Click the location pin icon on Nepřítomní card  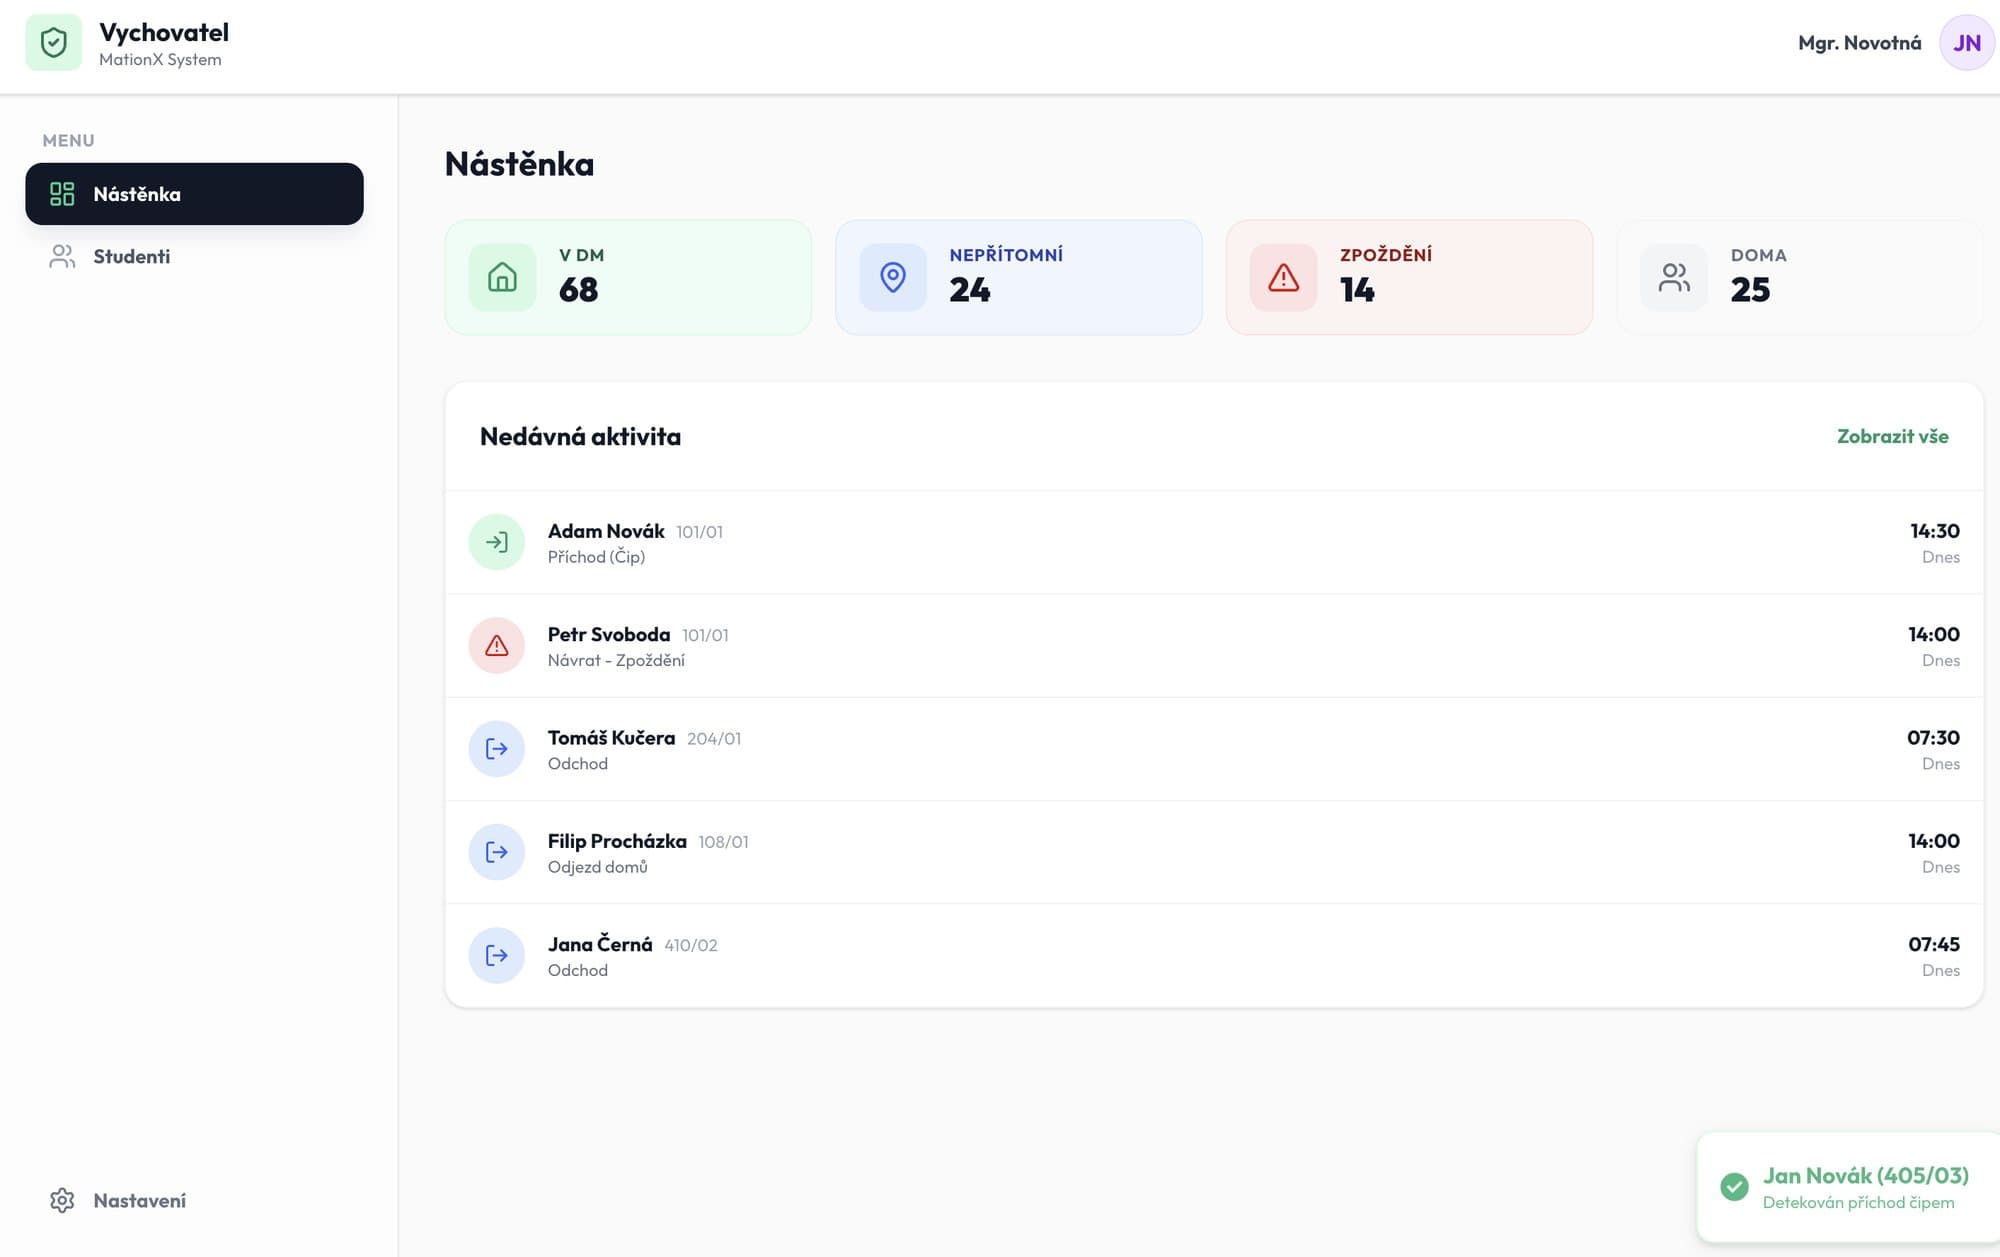point(893,277)
